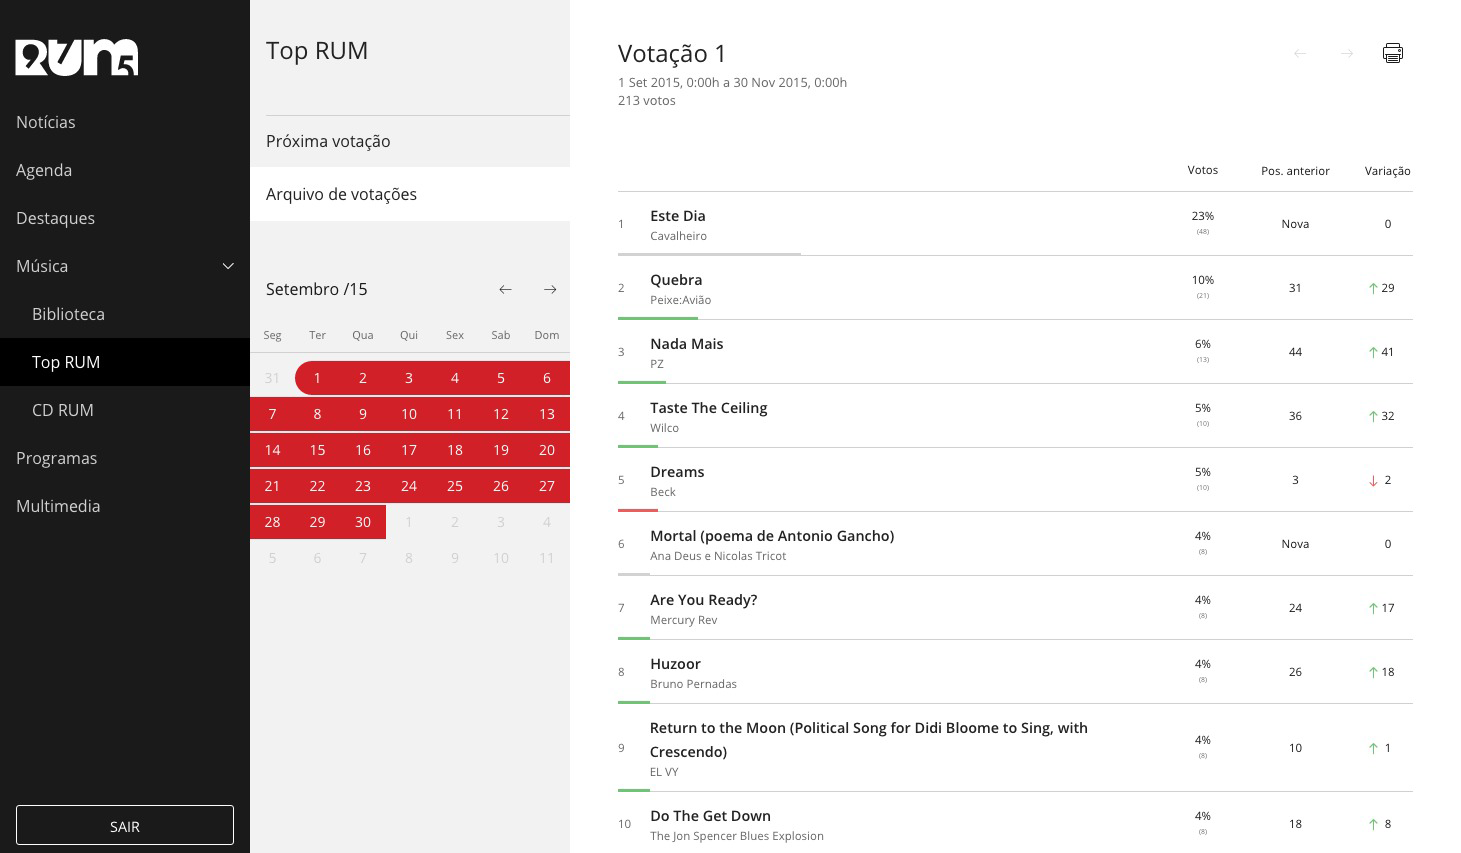Image resolution: width=1461 pixels, height=853 pixels.
Task: Click artist name Cavalheiro
Action: click(x=678, y=236)
